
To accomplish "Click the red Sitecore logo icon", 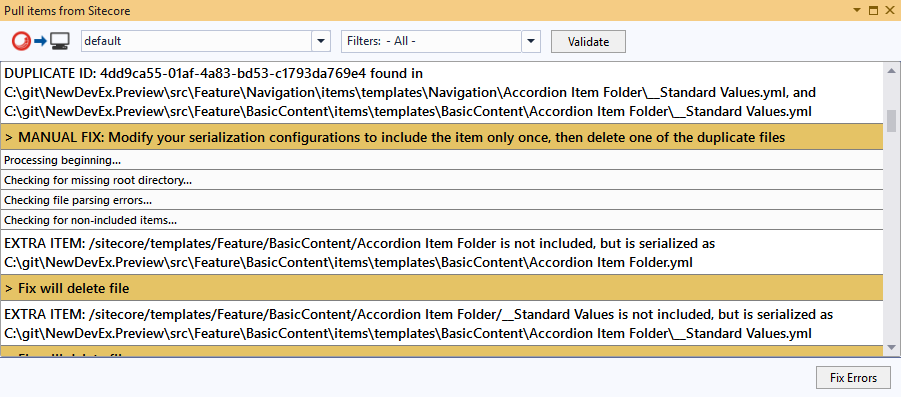I will pos(22,41).
